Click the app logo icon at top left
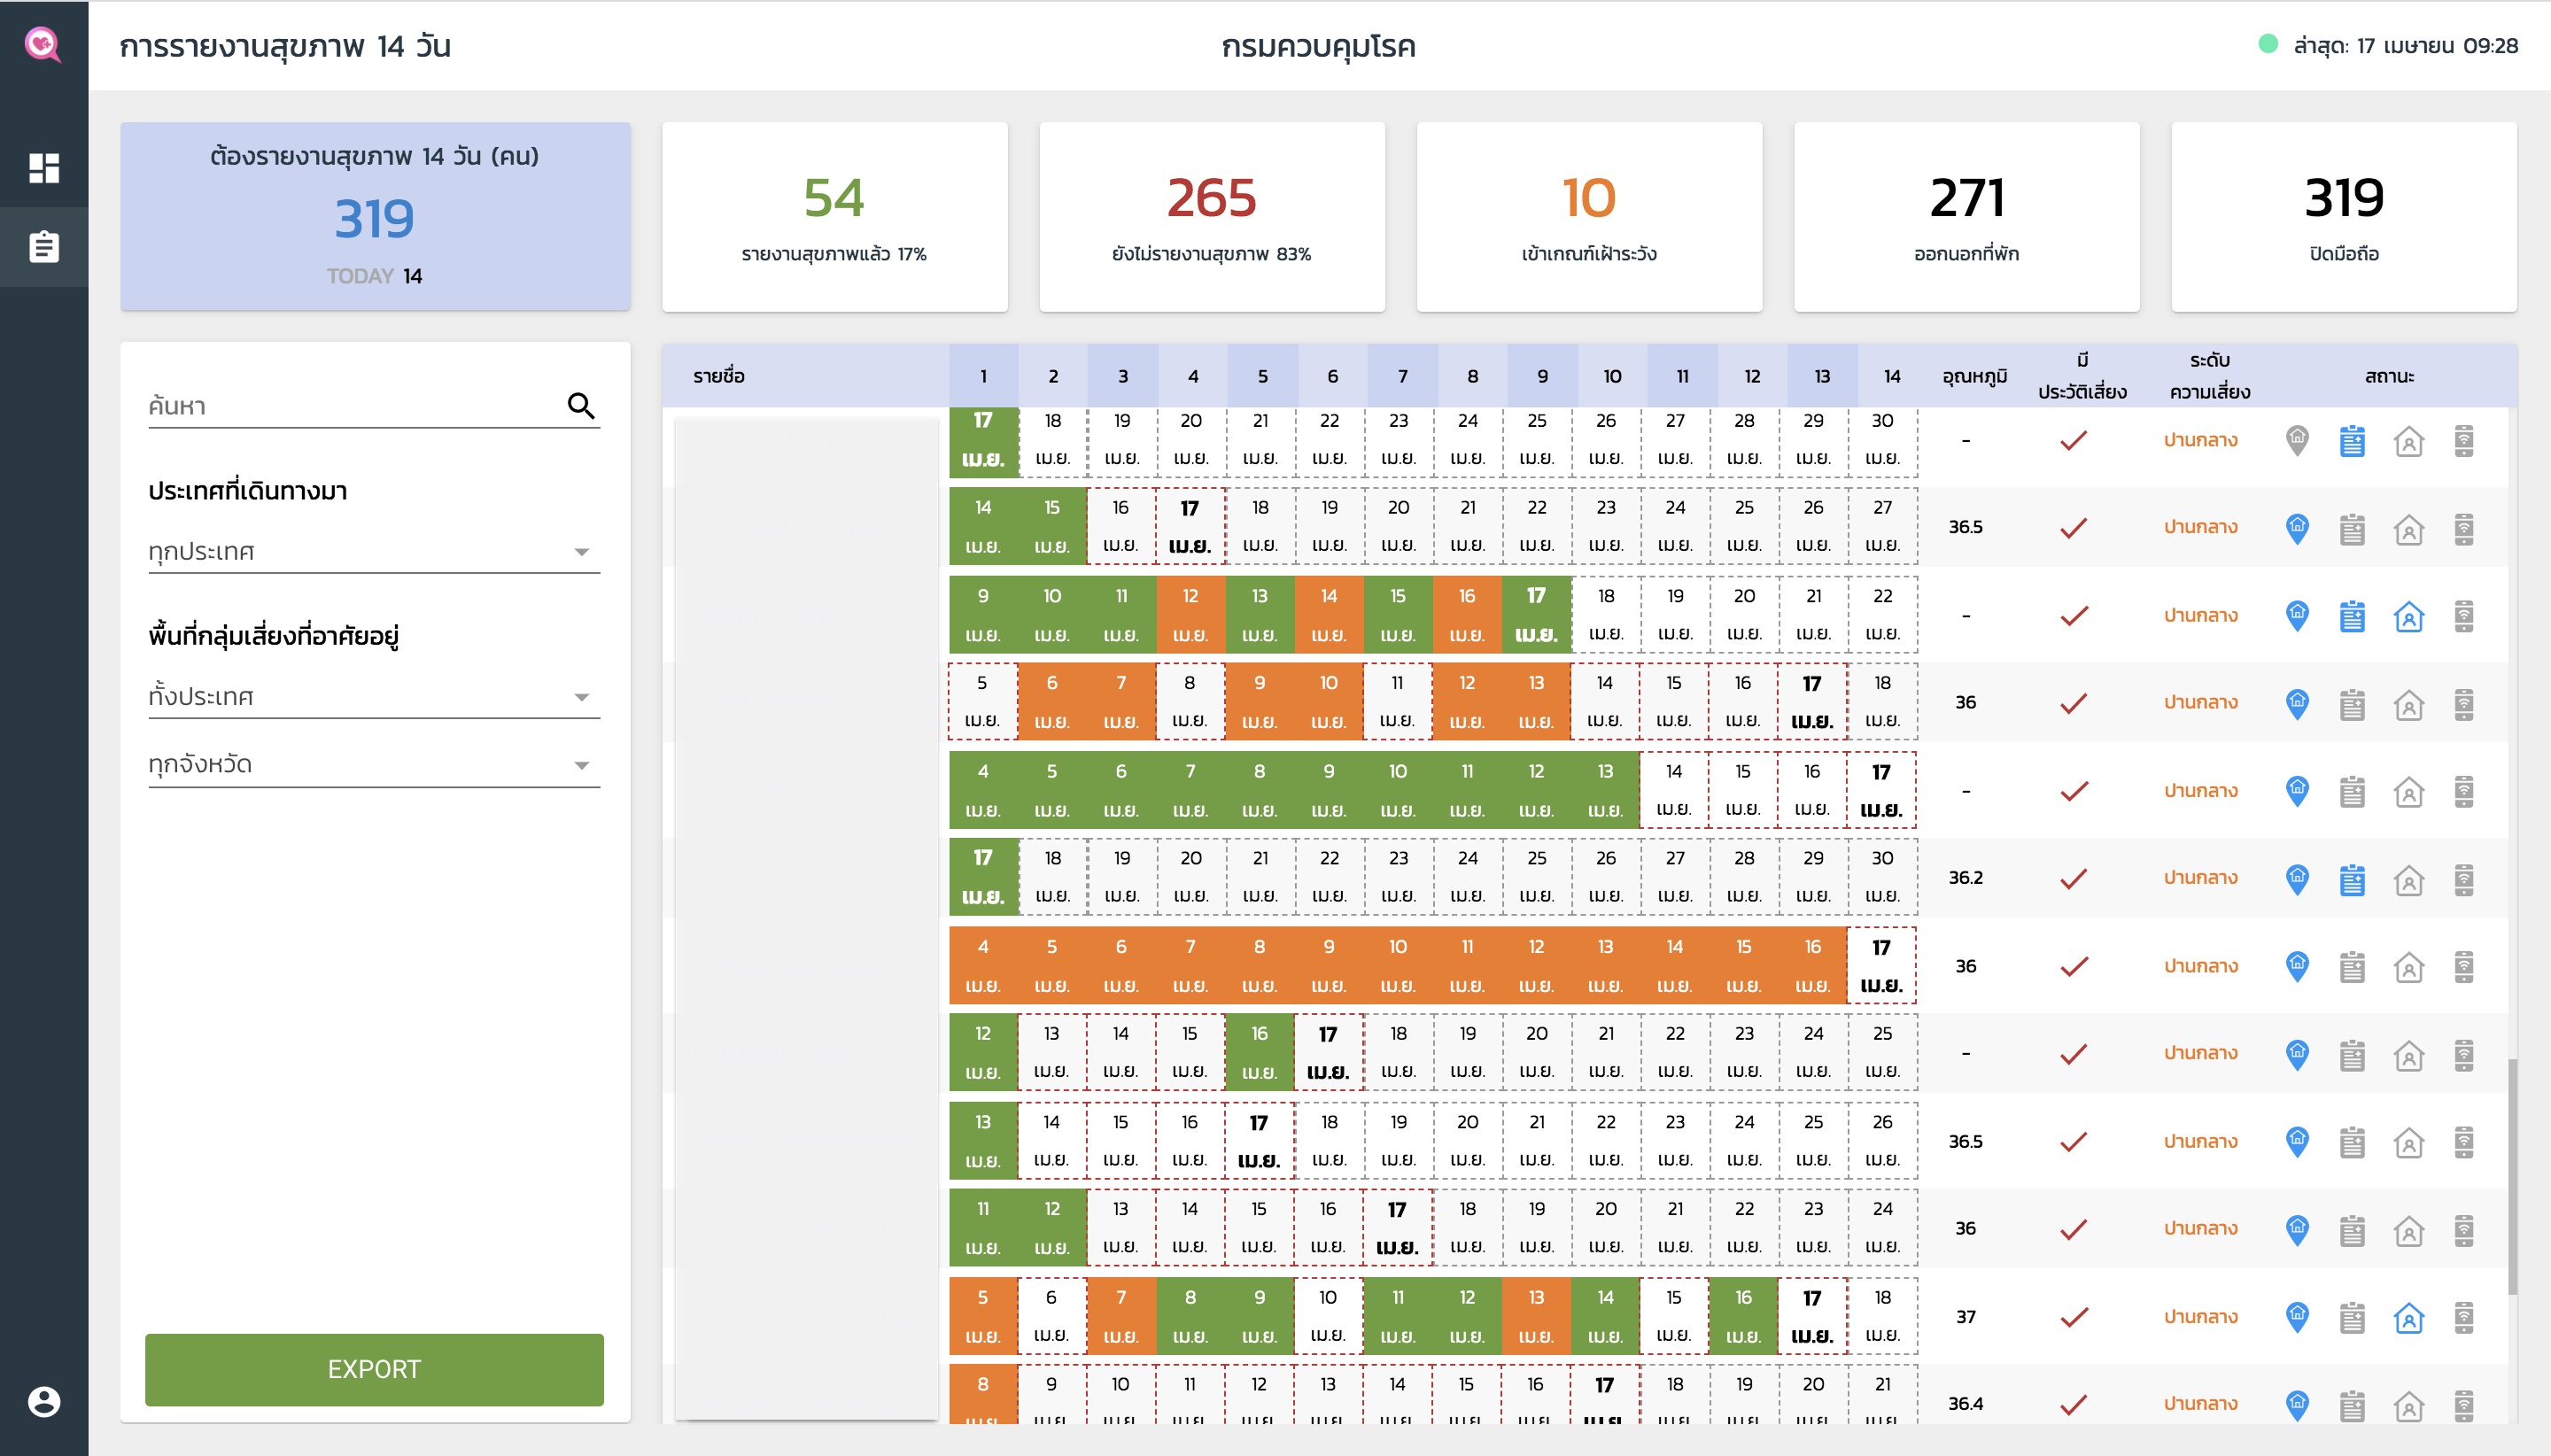2551x1456 pixels. coord(42,44)
